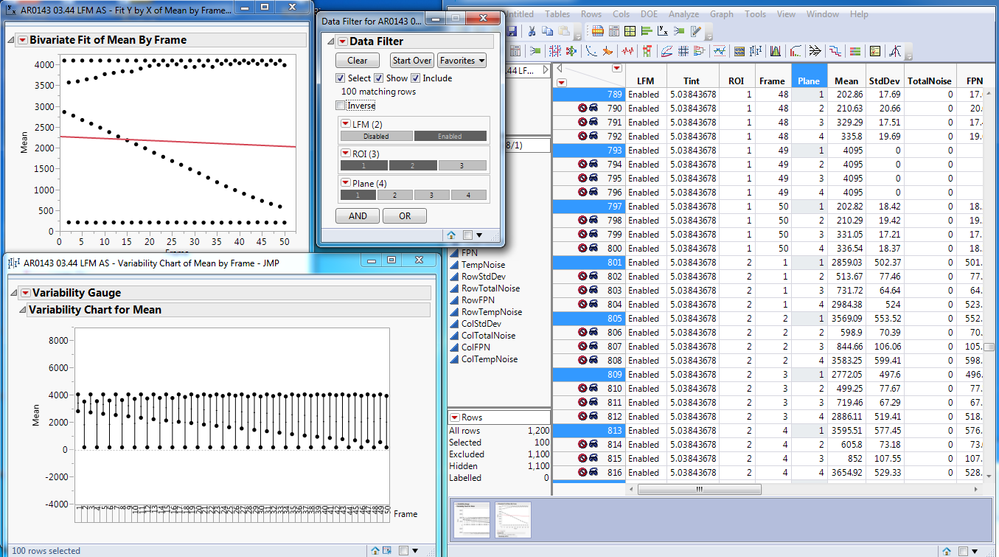Enable the Inverse checkbox
This screenshot has height=557, width=999.
pos(340,105)
